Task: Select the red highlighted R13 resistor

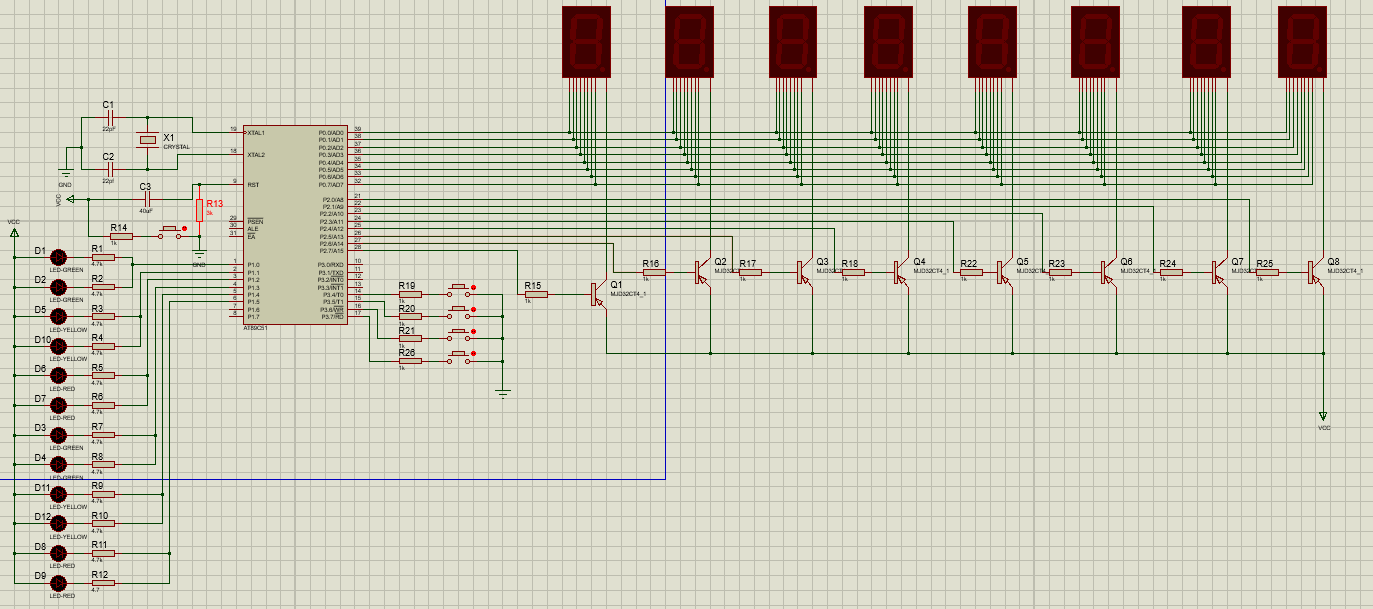Action: click(x=199, y=210)
